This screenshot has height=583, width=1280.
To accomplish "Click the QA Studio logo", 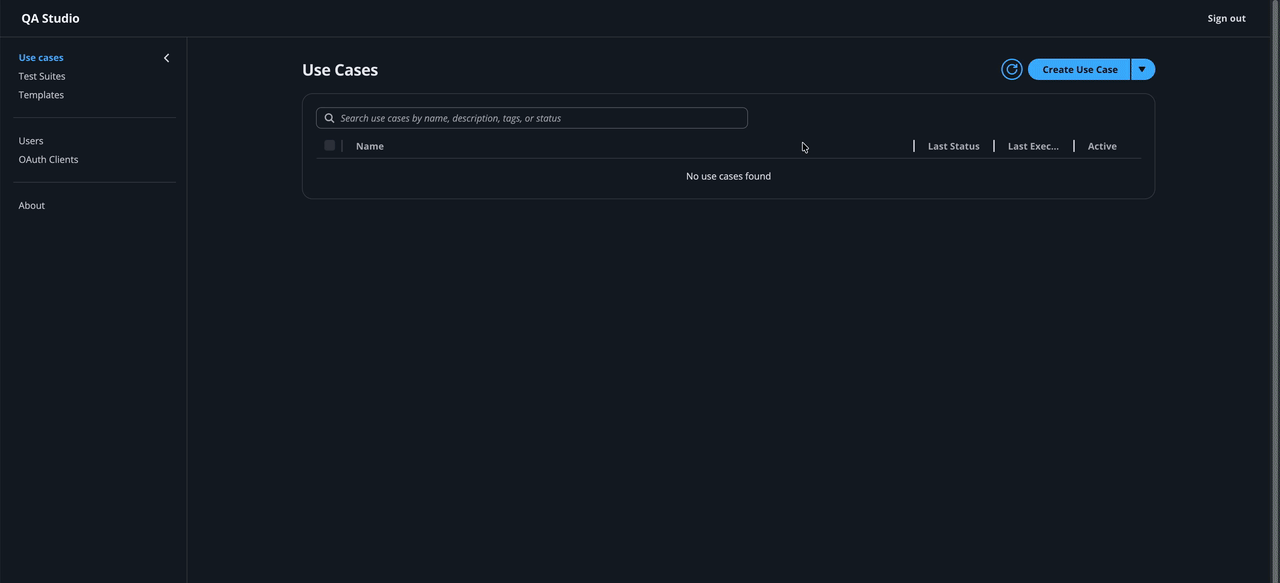I will click(51, 17).
